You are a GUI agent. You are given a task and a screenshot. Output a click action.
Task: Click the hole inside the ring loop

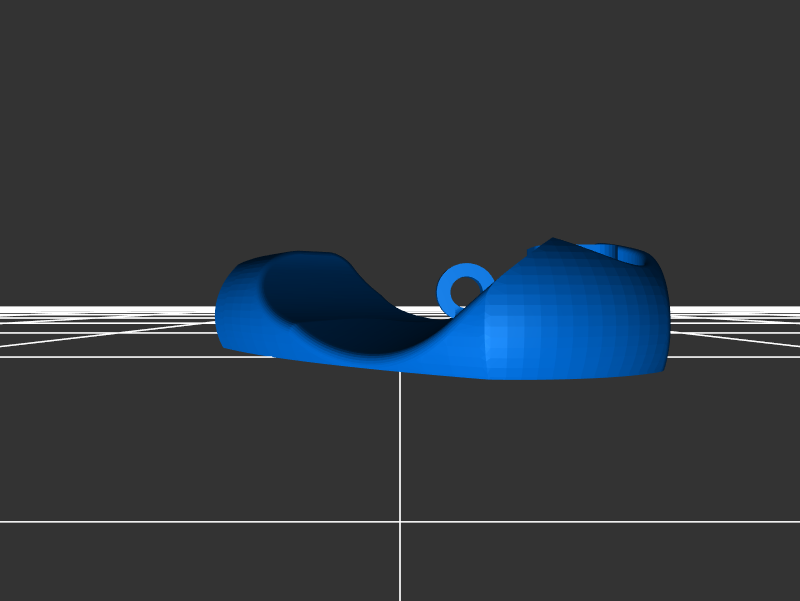pos(465,292)
